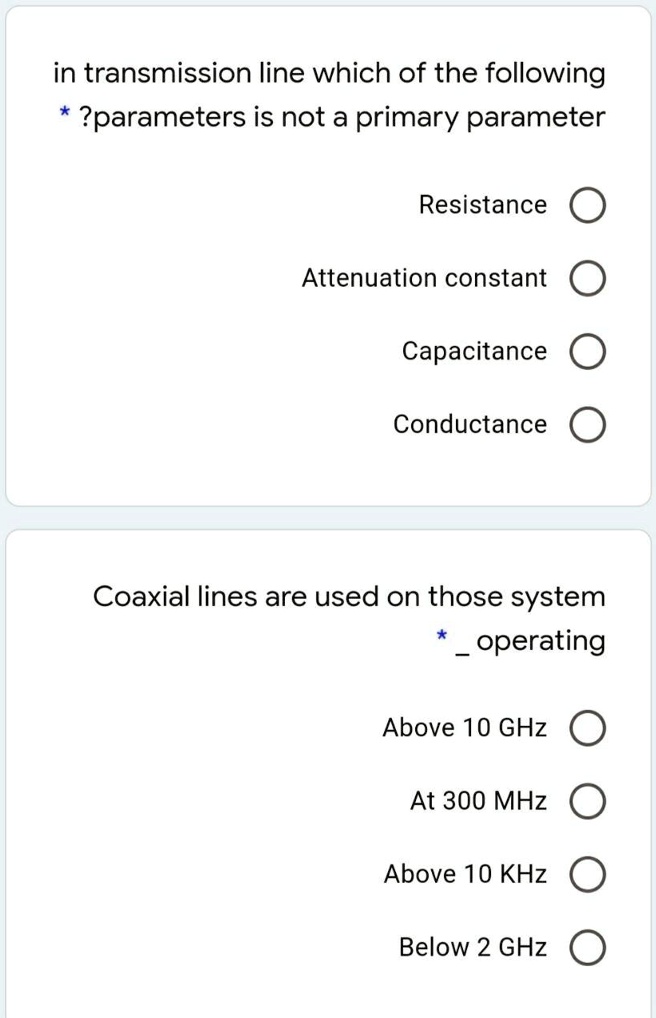656x1018 pixels.
Task: Click the Capacitance label text
Action: coord(473,351)
